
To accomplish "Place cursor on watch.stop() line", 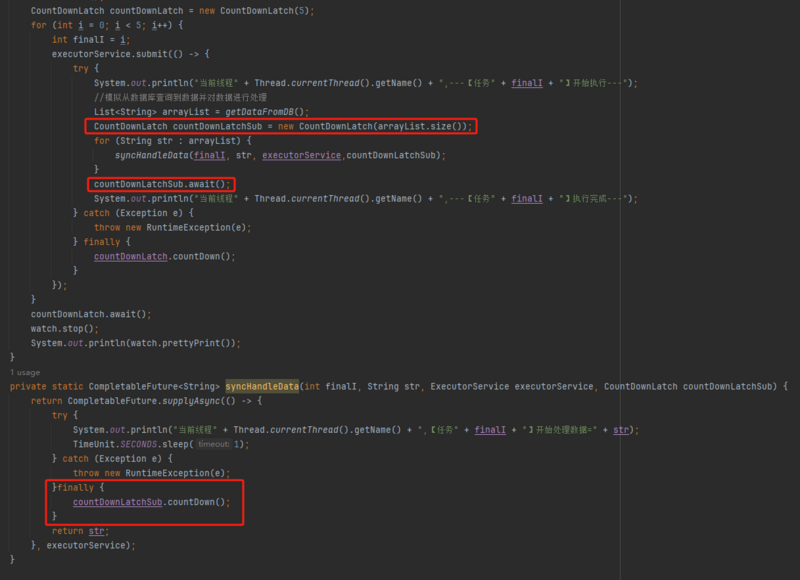I will point(64,329).
